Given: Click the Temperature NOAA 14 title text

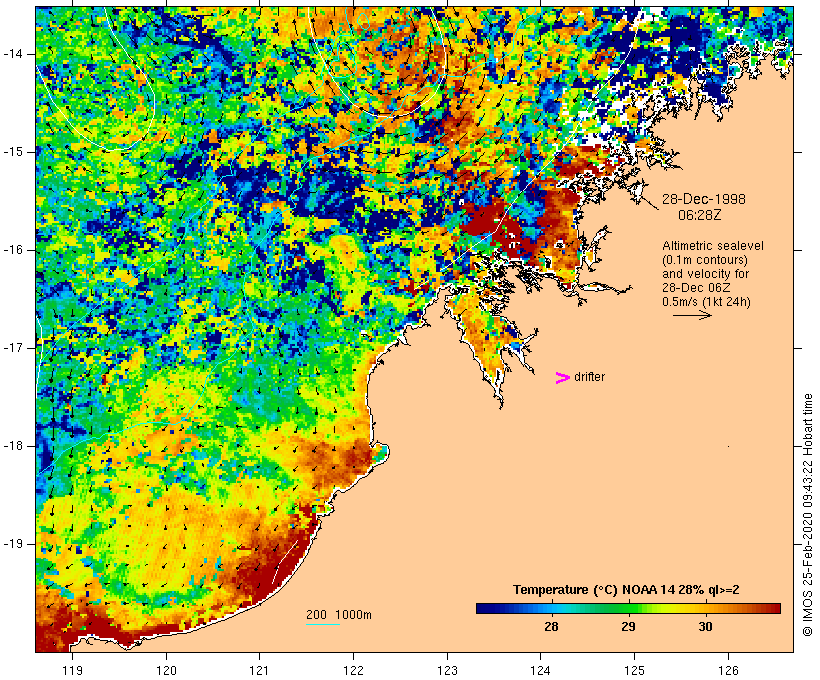Looking at the screenshot, I should pos(626,590).
